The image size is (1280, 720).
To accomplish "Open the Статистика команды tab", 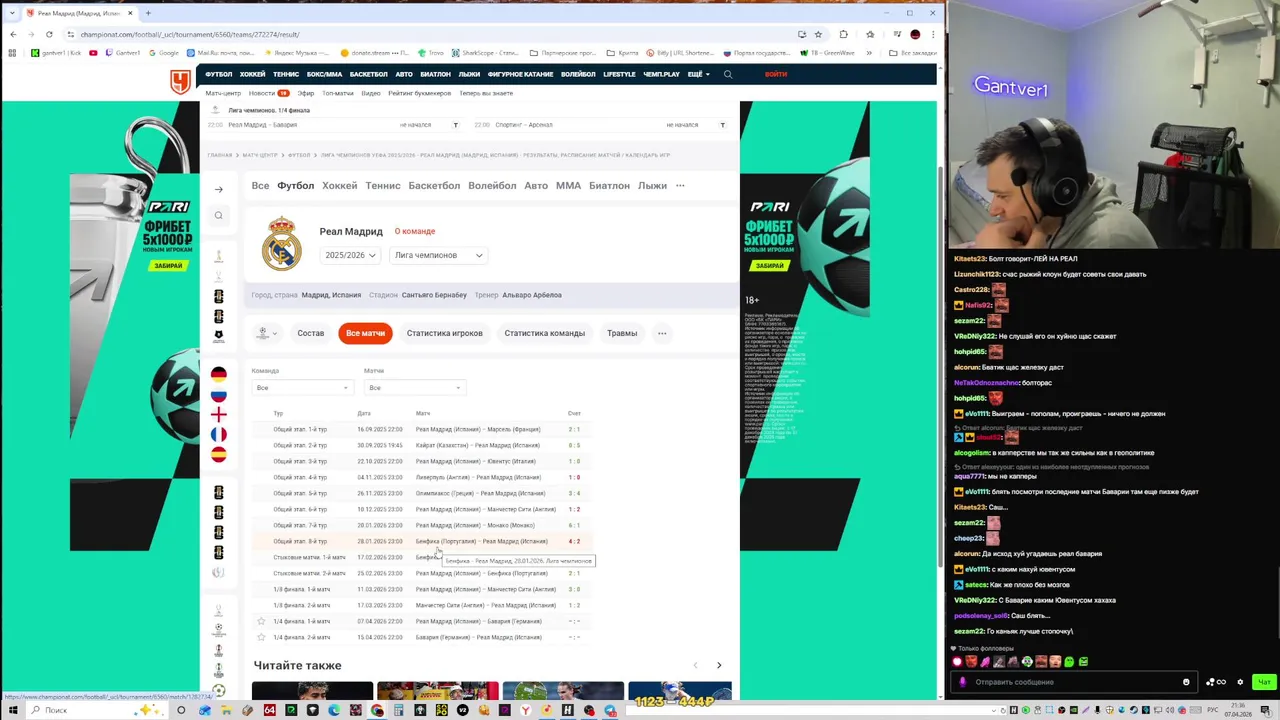I will pos(544,333).
